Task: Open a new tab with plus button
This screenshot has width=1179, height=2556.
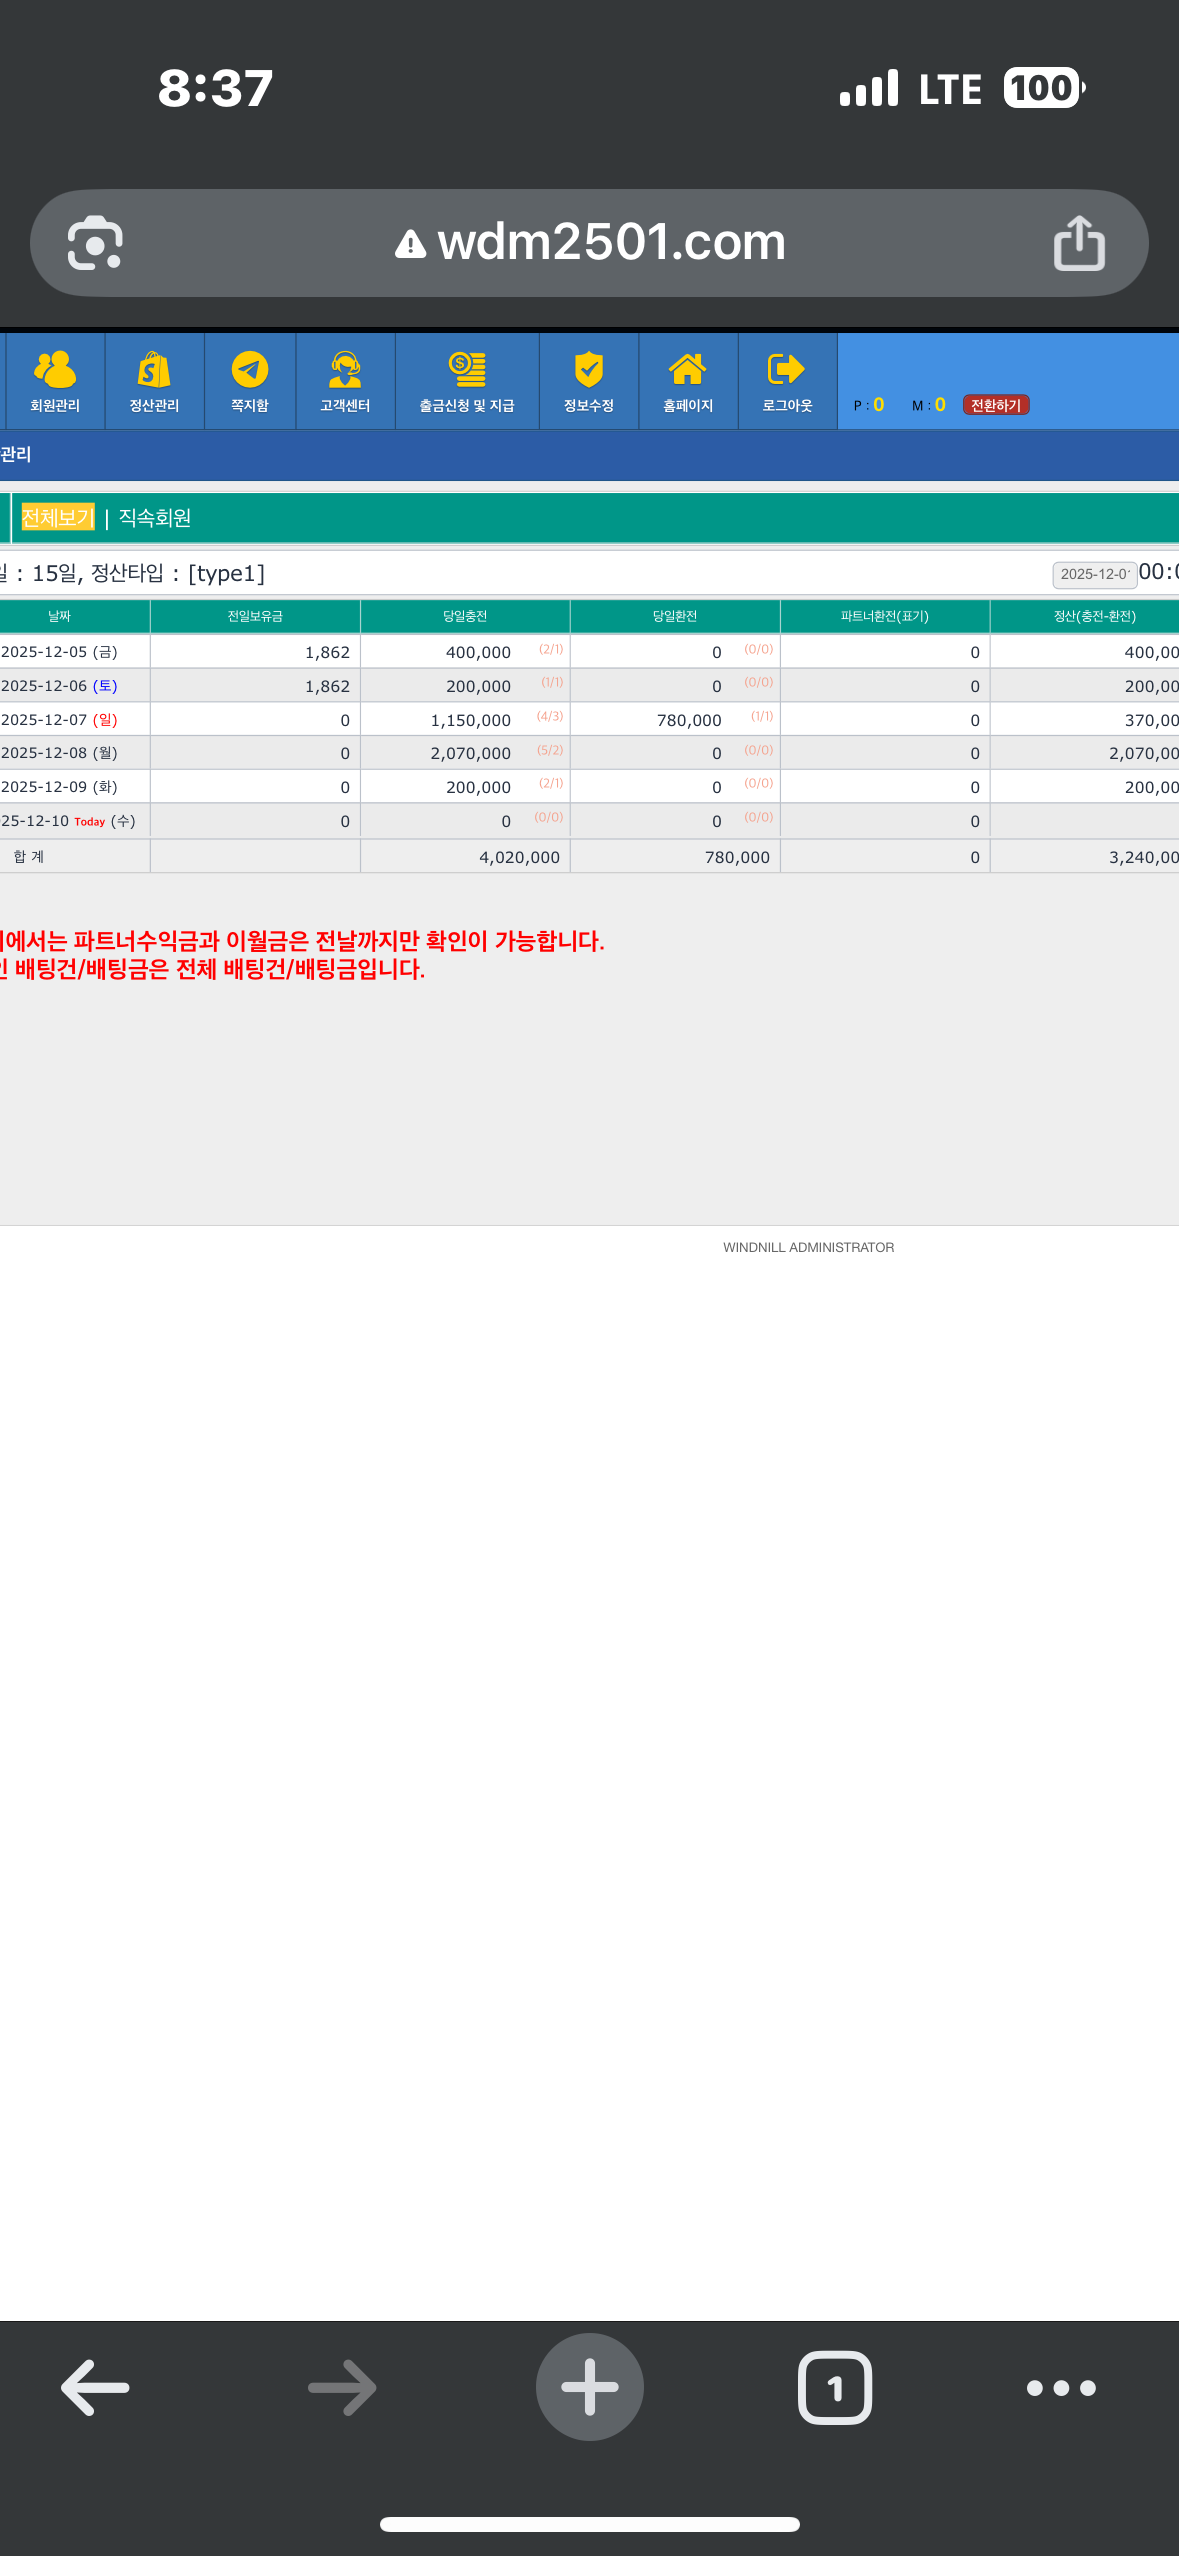Action: [x=589, y=2387]
